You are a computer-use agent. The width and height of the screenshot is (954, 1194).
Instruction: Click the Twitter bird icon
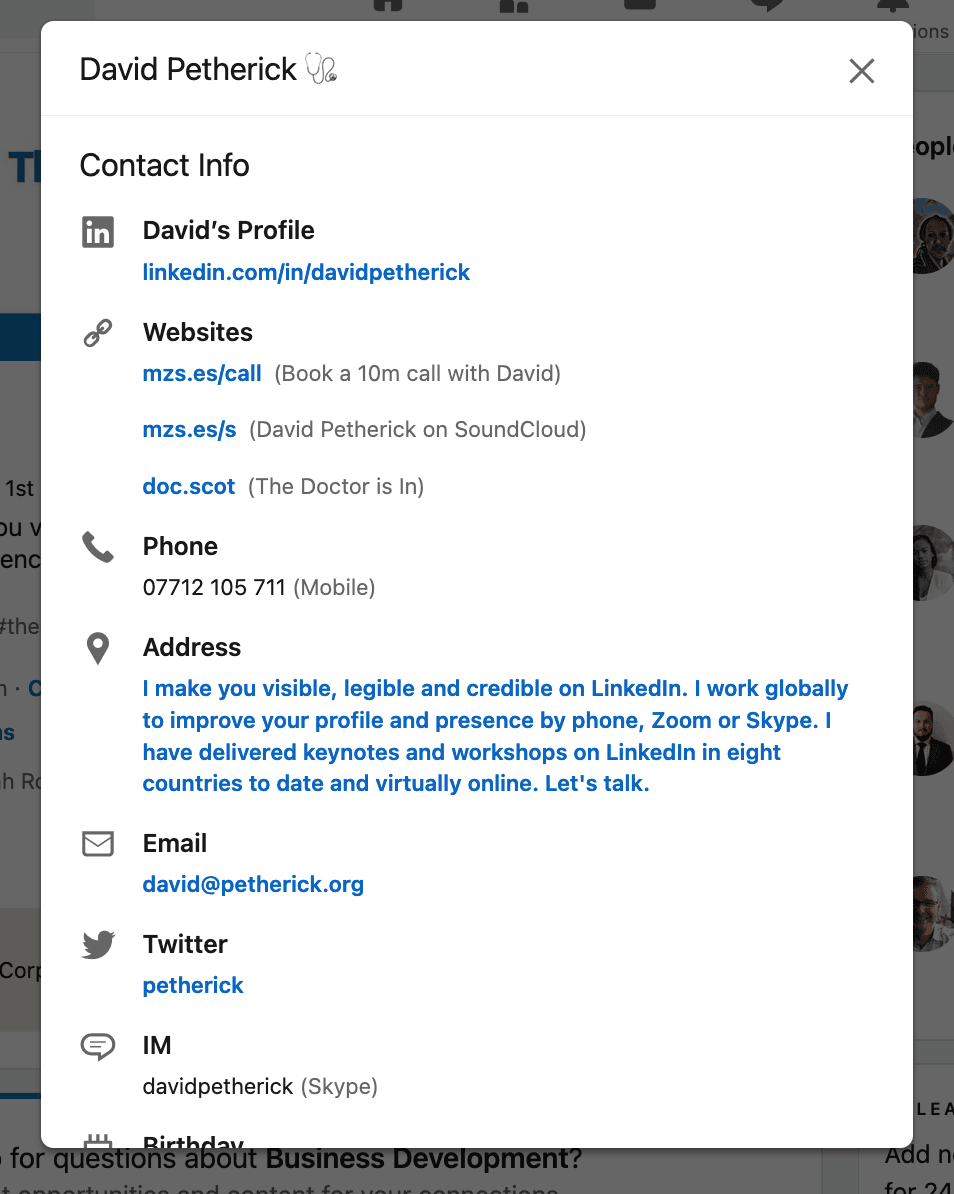point(97,944)
